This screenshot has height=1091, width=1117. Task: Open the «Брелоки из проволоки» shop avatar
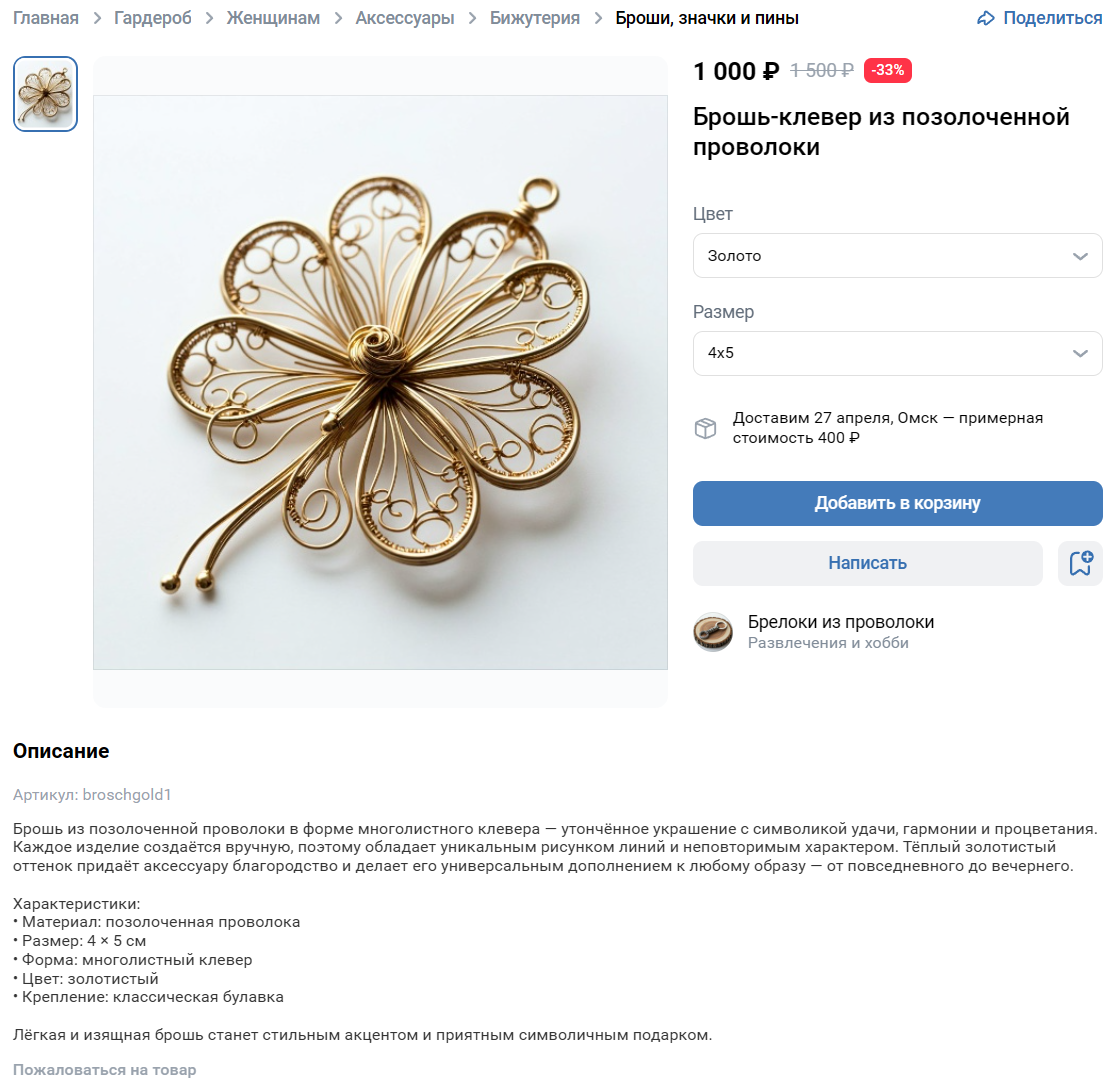(x=713, y=632)
